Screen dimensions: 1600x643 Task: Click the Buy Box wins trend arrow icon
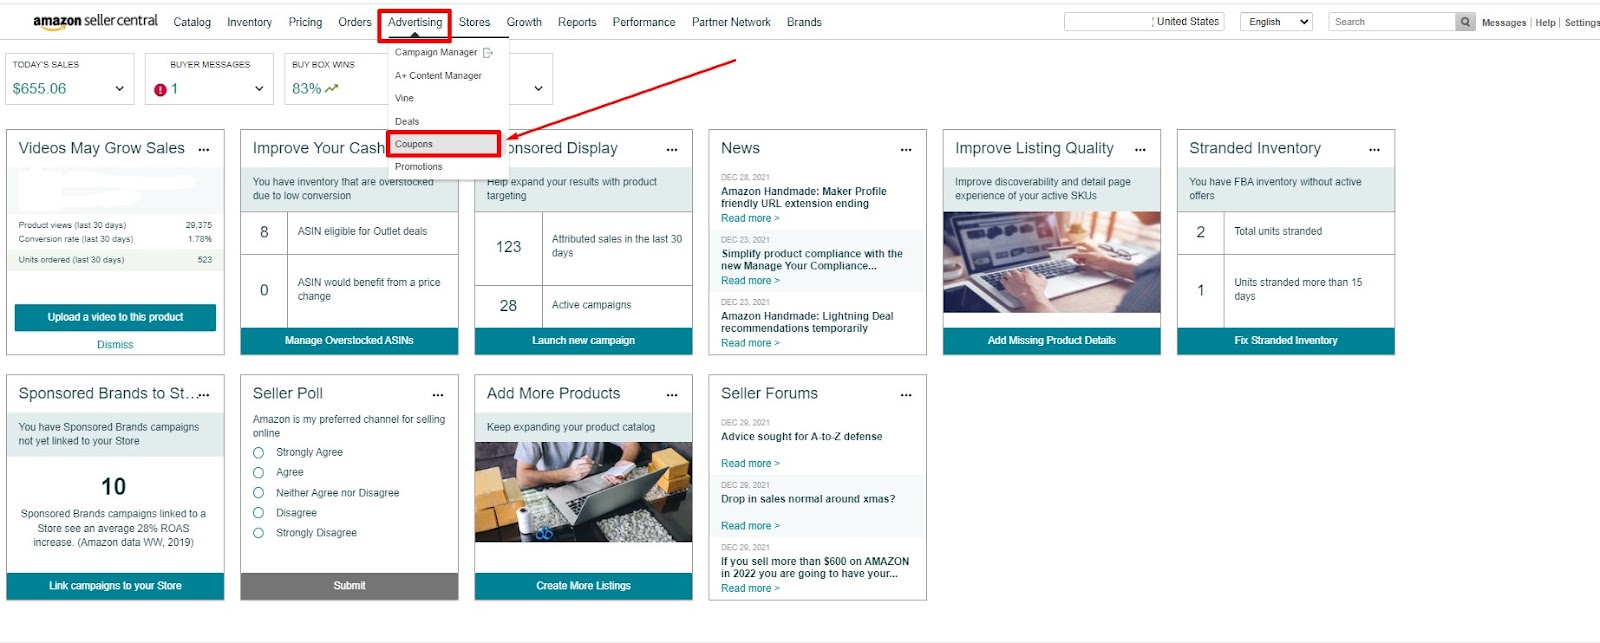pyautogui.click(x=332, y=88)
